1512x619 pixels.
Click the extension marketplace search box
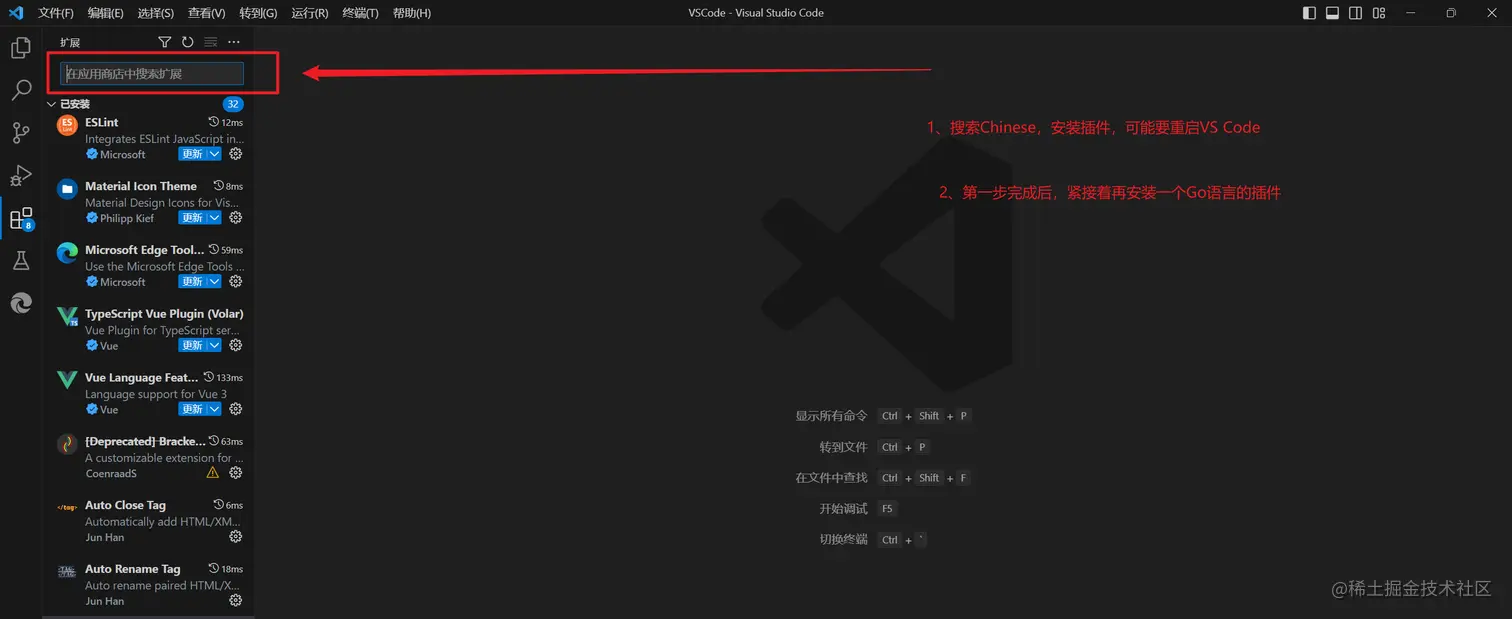(152, 73)
